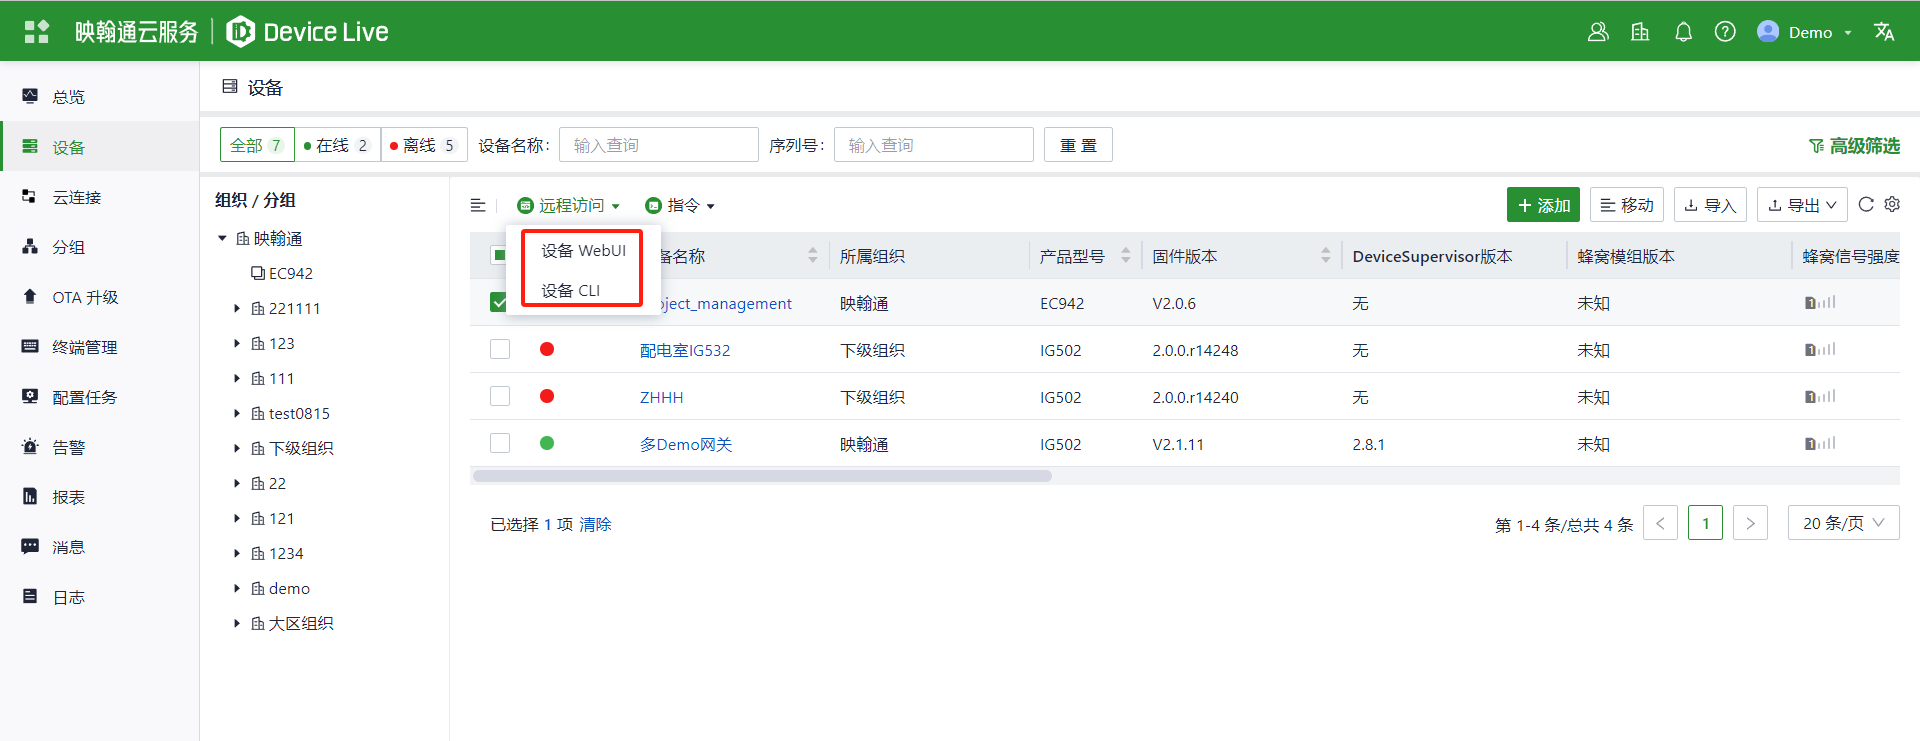Switch language with the translate icon
1920x741 pixels.
[1884, 32]
